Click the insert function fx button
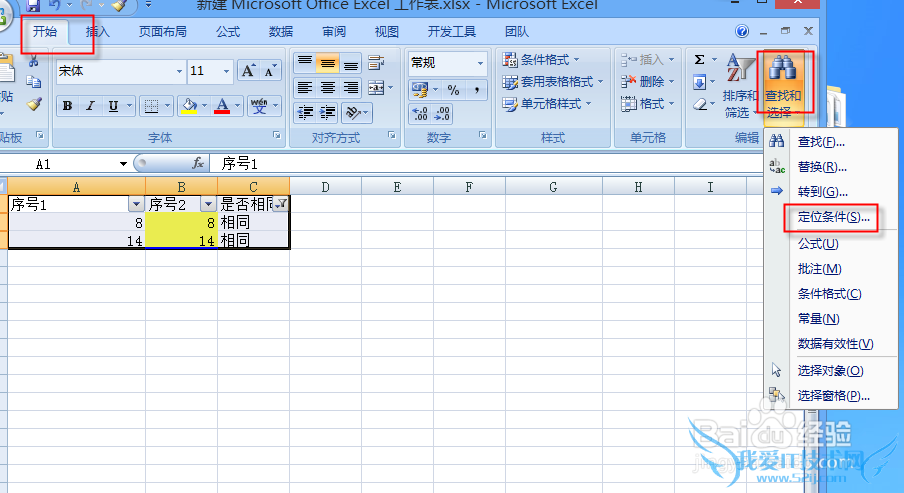 tap(198, 164)
